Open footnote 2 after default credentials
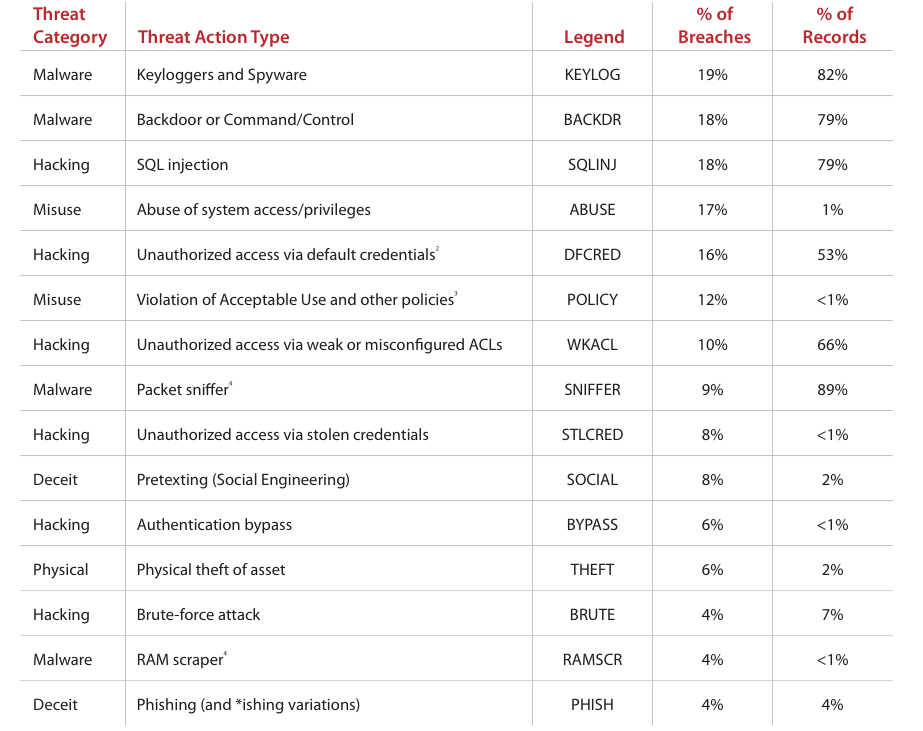This screenshot has width=923, height=731. 437,250
